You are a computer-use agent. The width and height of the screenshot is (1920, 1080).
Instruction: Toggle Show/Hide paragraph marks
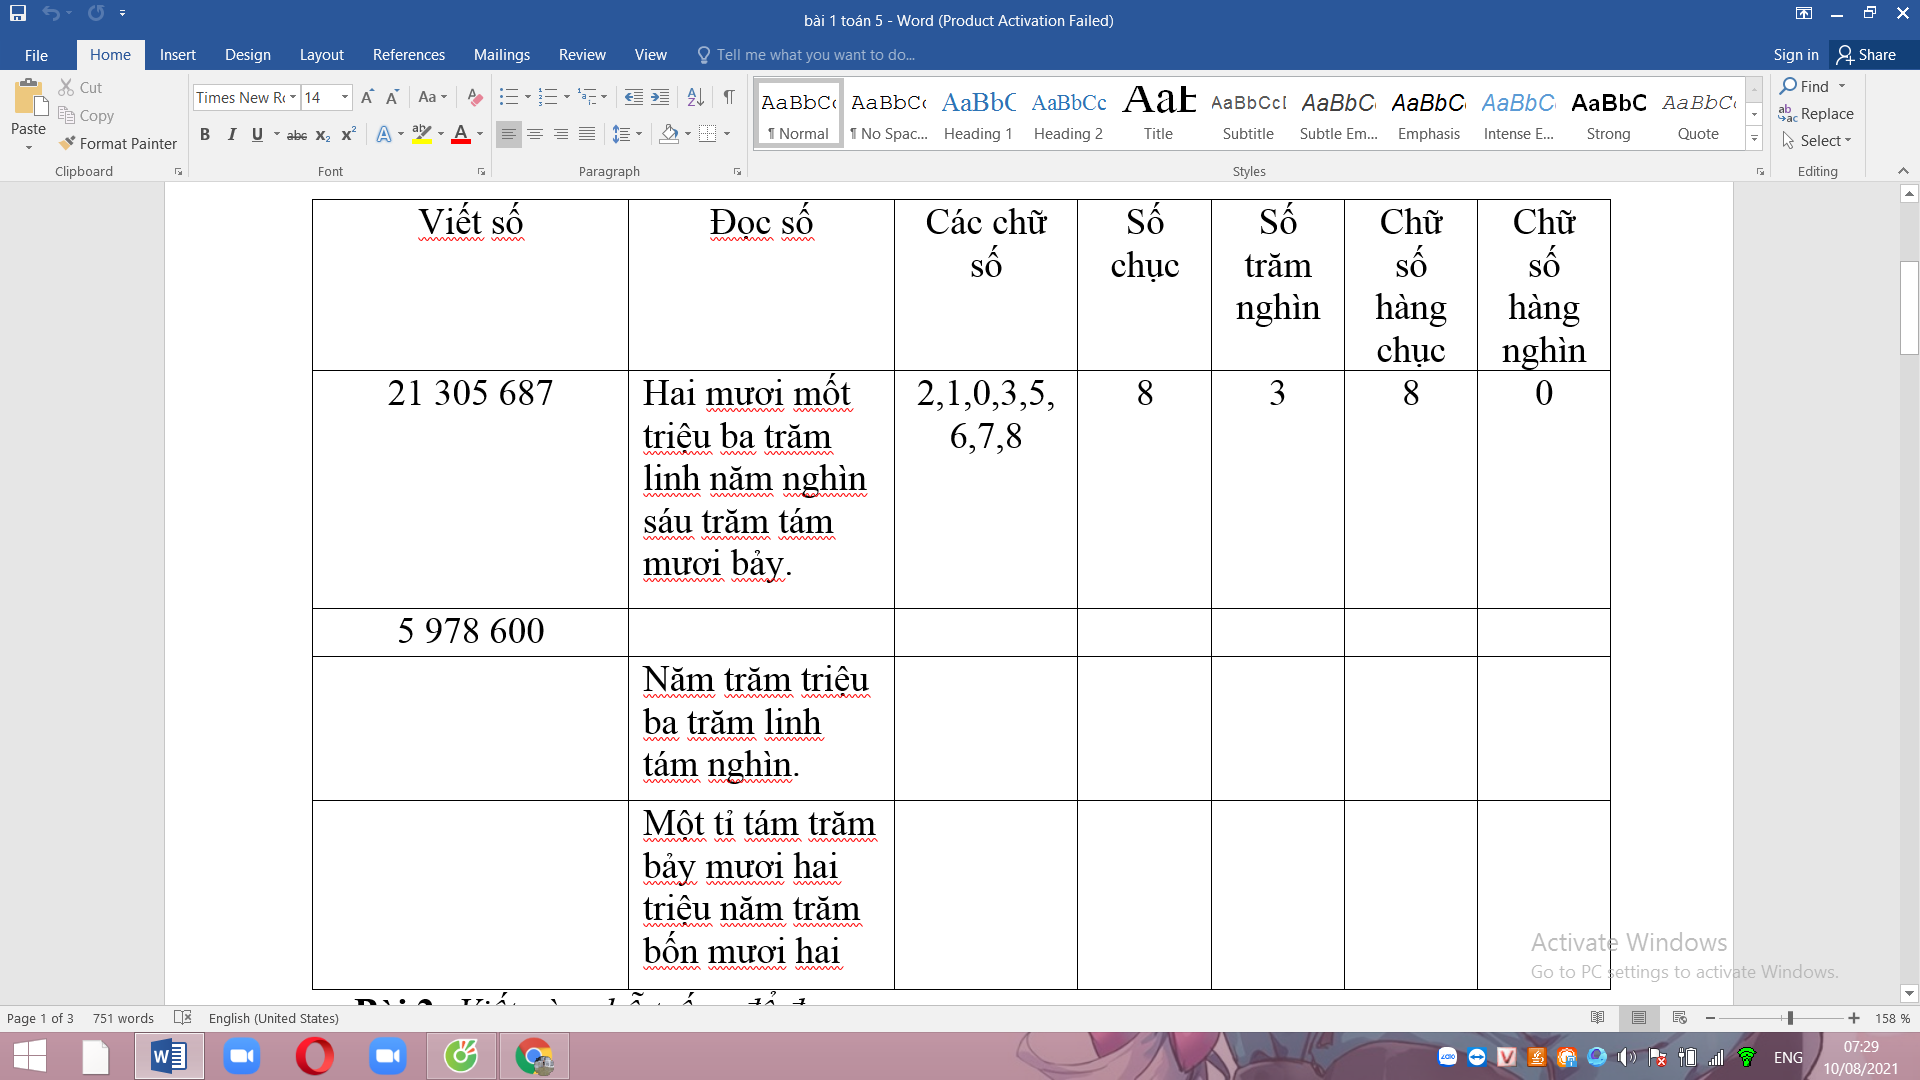pyautogui.click(x=729, y=97)
